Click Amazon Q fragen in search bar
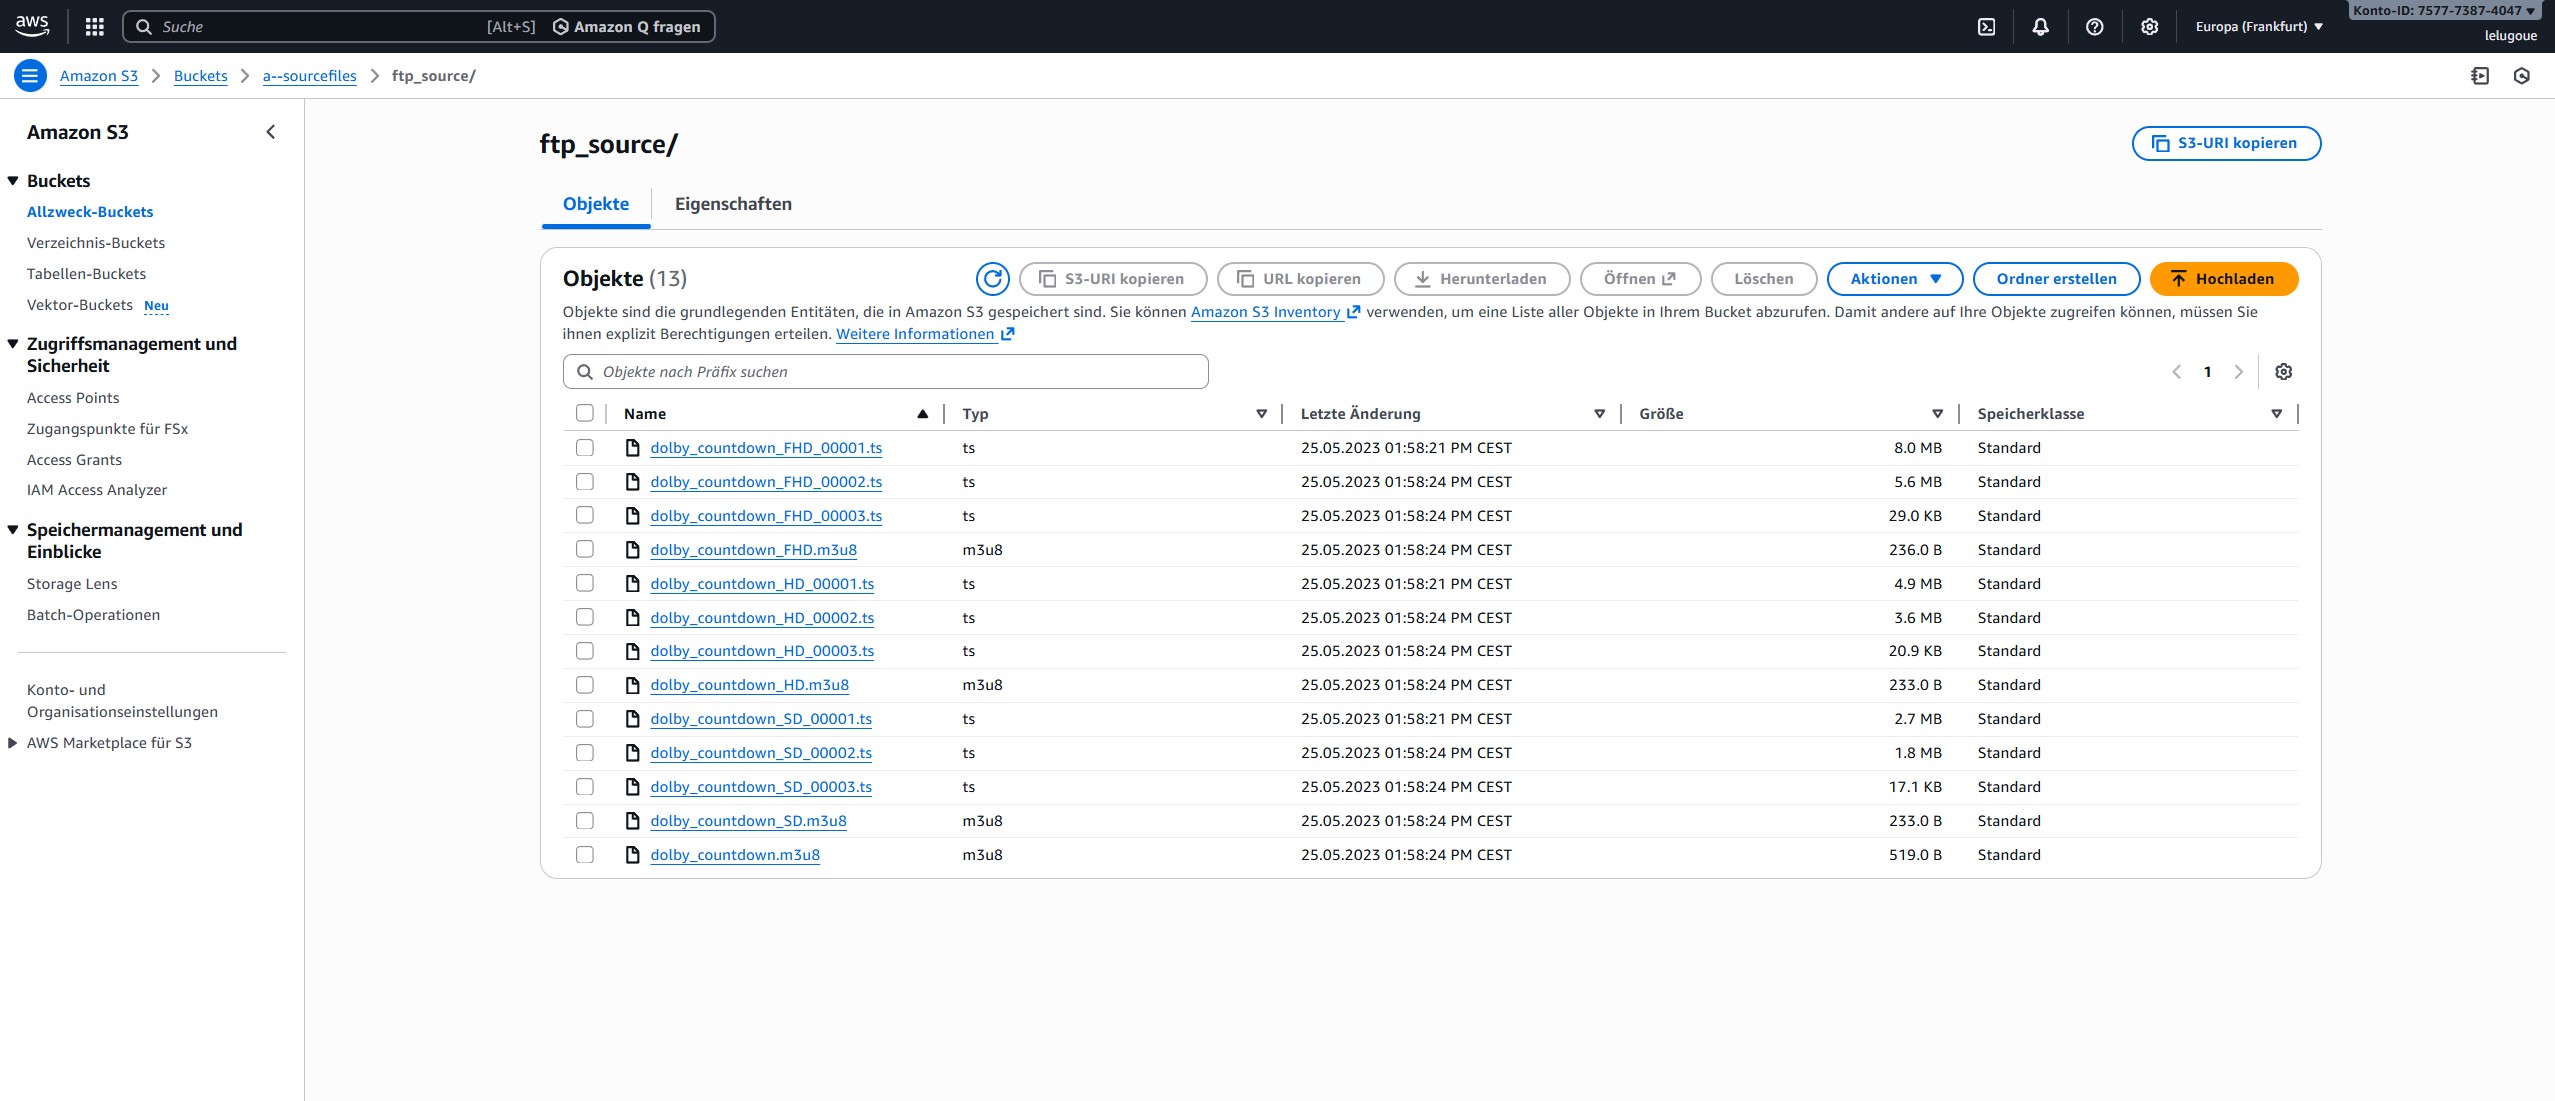Screen dimensions: 2555x1101 (627, 27)
